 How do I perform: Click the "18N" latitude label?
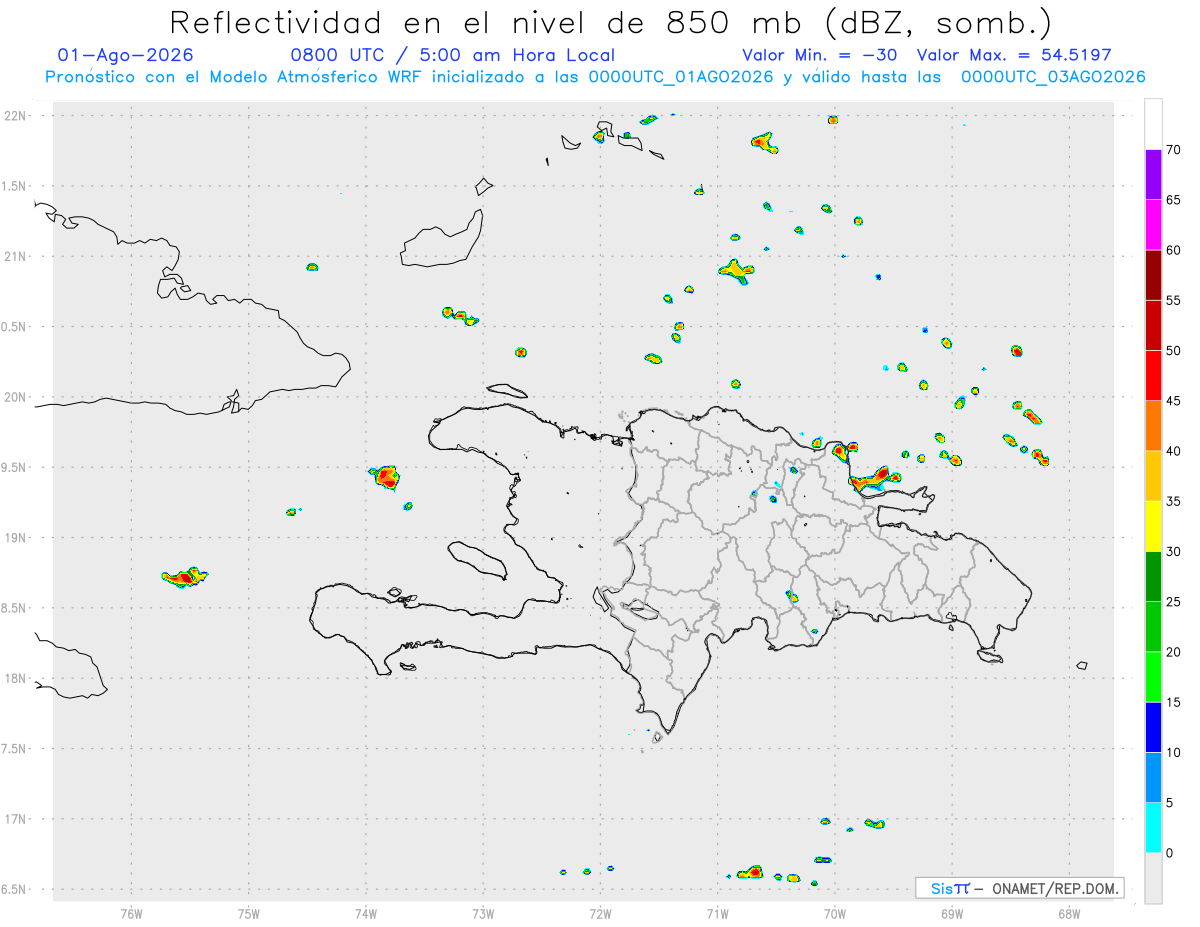[17, 678]
